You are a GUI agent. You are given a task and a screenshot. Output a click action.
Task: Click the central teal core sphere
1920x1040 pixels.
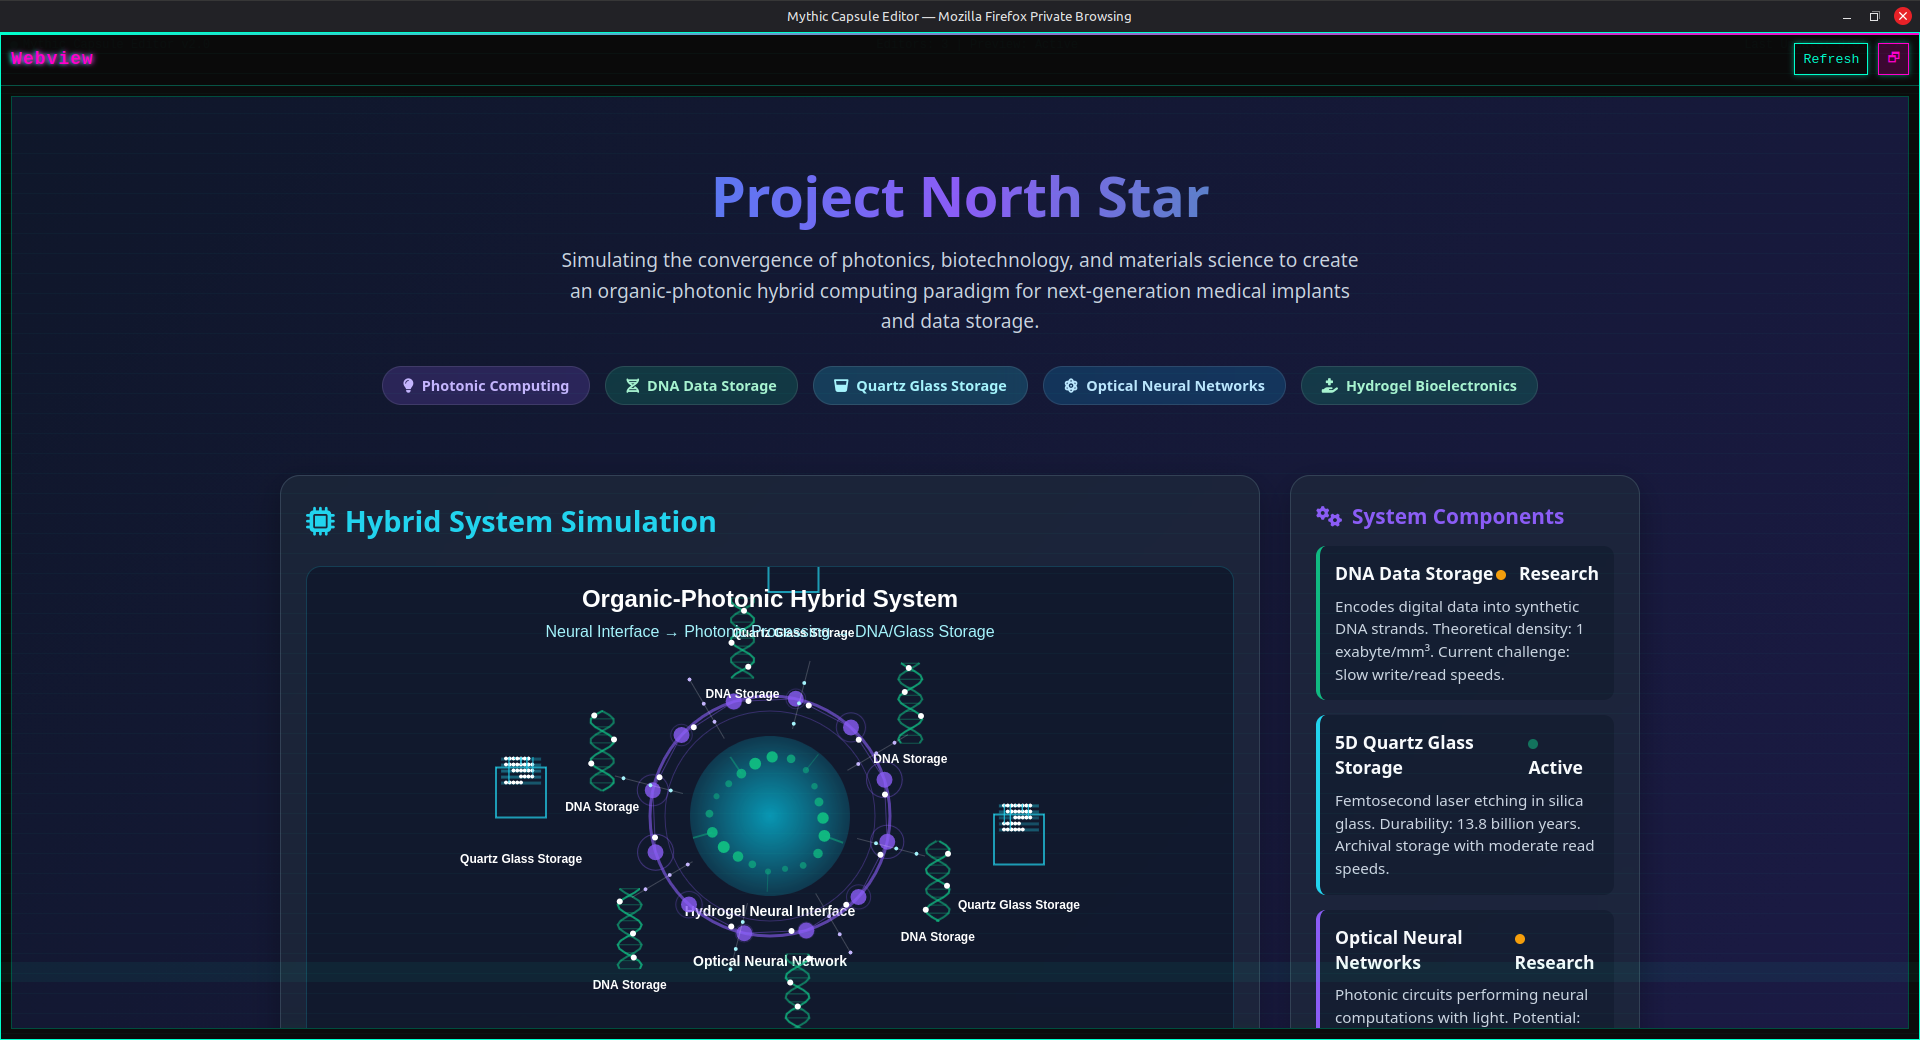[x=769, y=817]
